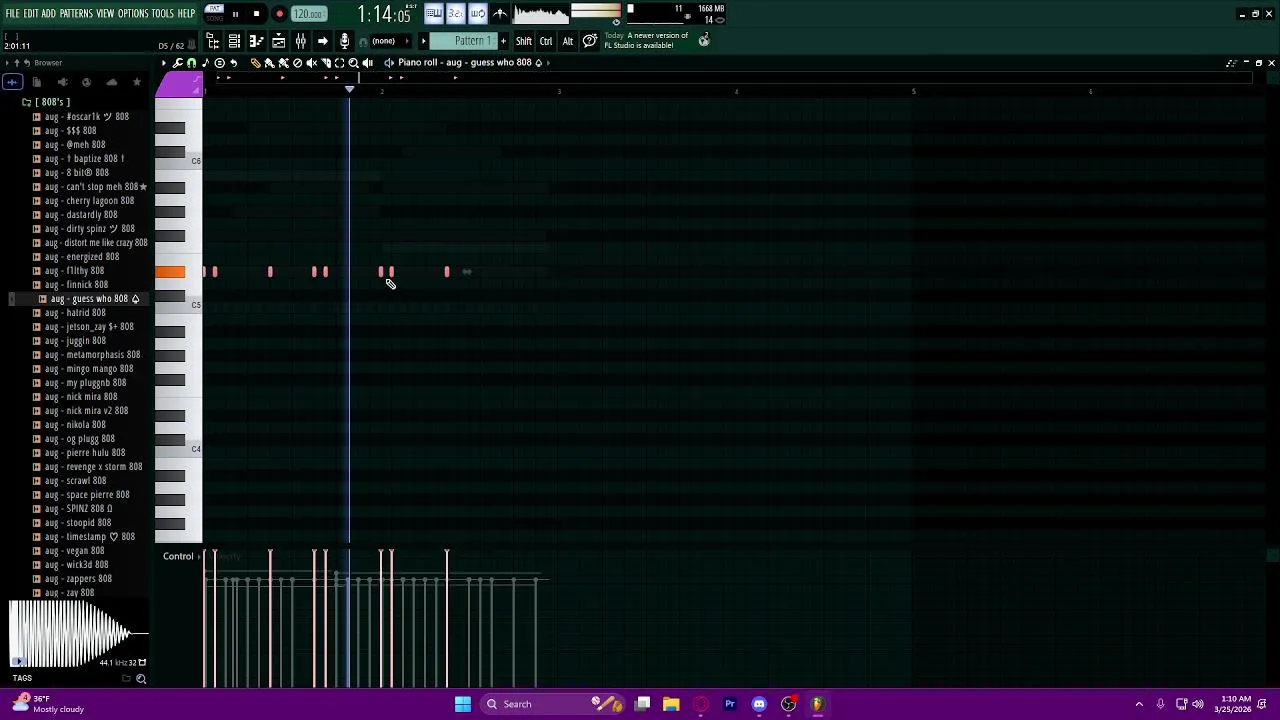Show browser plugin database tab icon
The width and height of the screenshot is (1280, 720).
tap(62, 82)
